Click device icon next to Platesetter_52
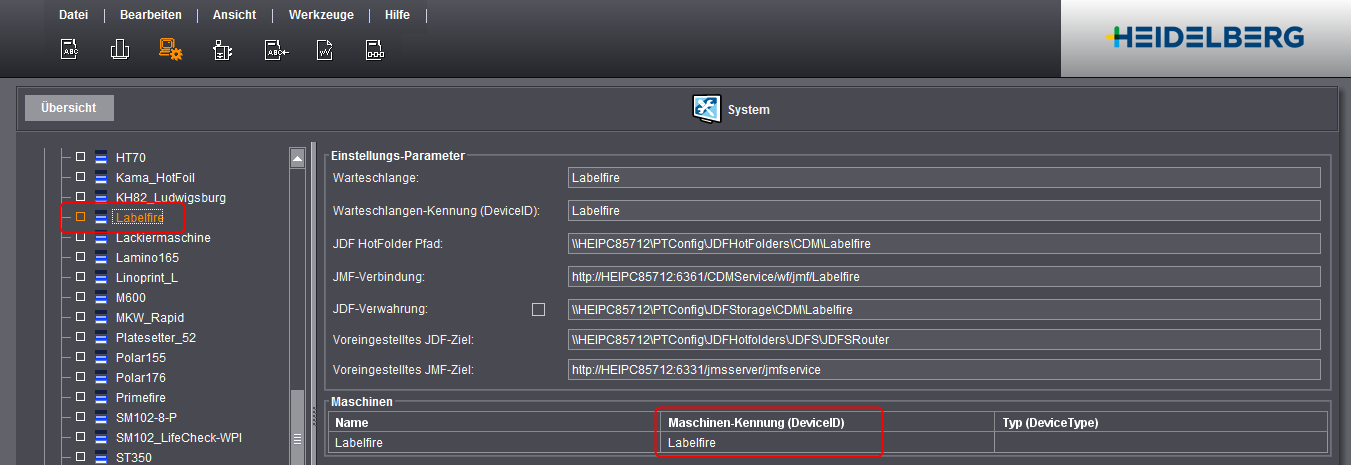Image resolution: width=1351 pixels, height=465 pixels. click(x=101, y=338)
